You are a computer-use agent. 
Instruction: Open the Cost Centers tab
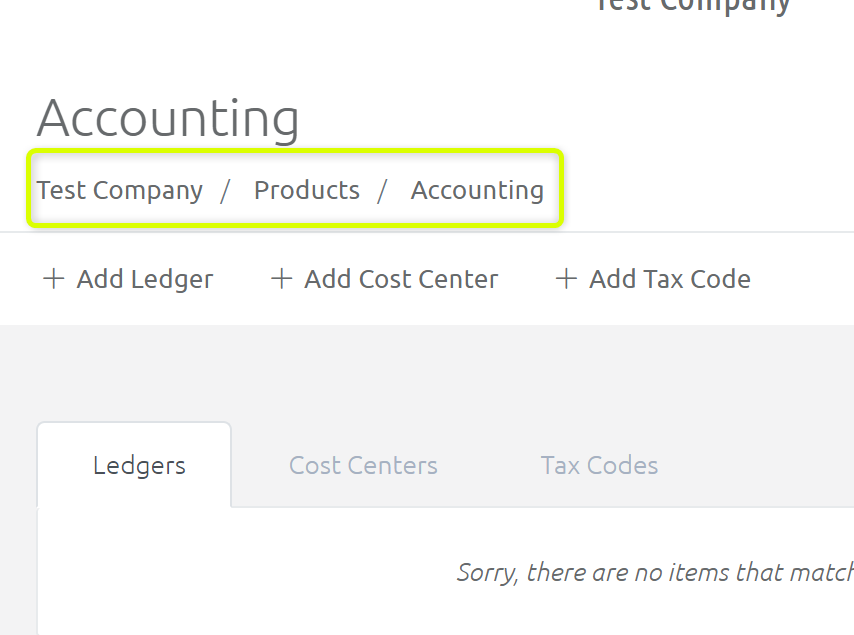(363, 465)
